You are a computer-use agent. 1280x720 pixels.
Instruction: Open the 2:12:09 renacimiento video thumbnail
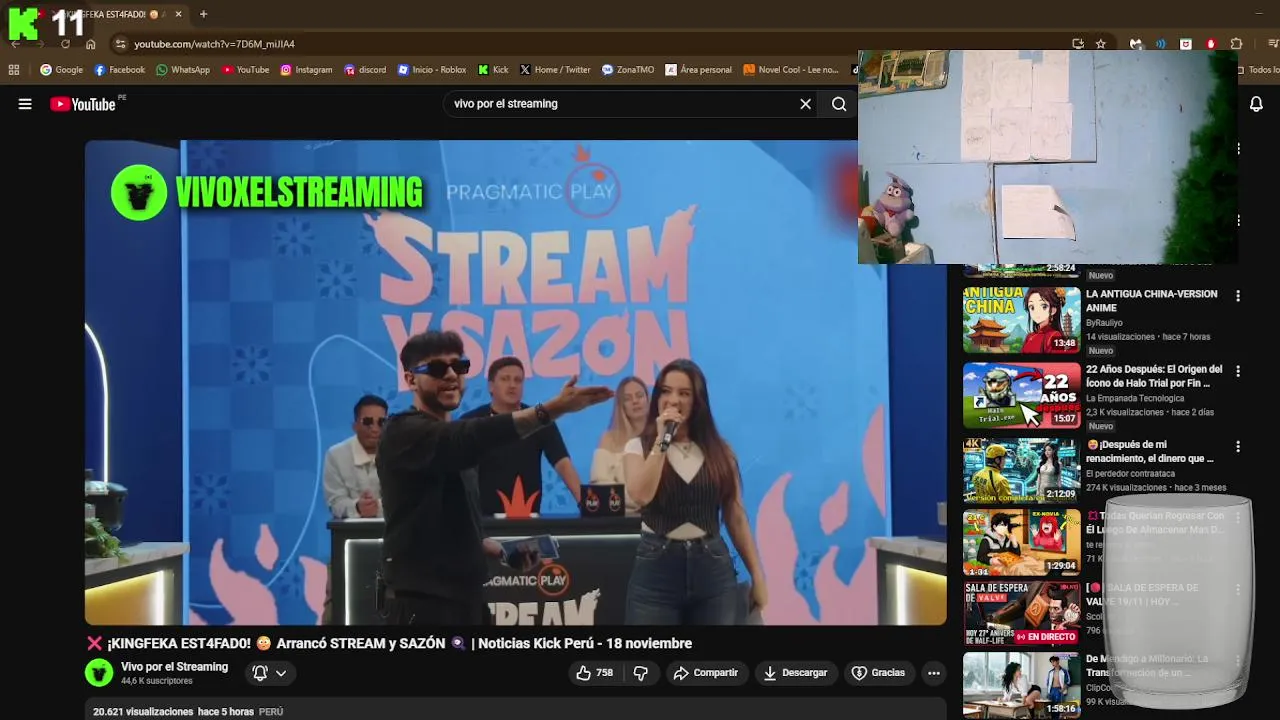tap(1021, 470)
